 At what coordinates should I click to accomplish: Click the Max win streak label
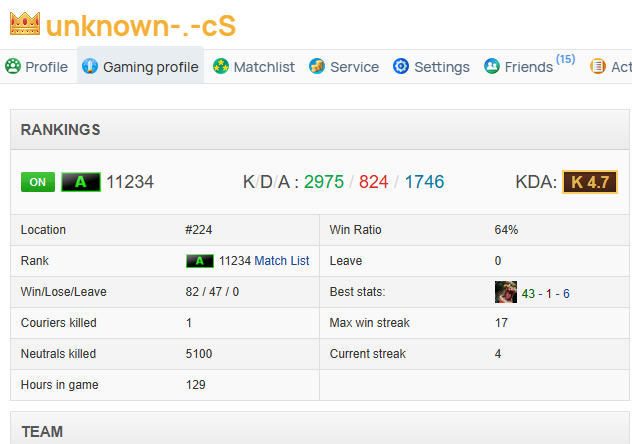370,323
